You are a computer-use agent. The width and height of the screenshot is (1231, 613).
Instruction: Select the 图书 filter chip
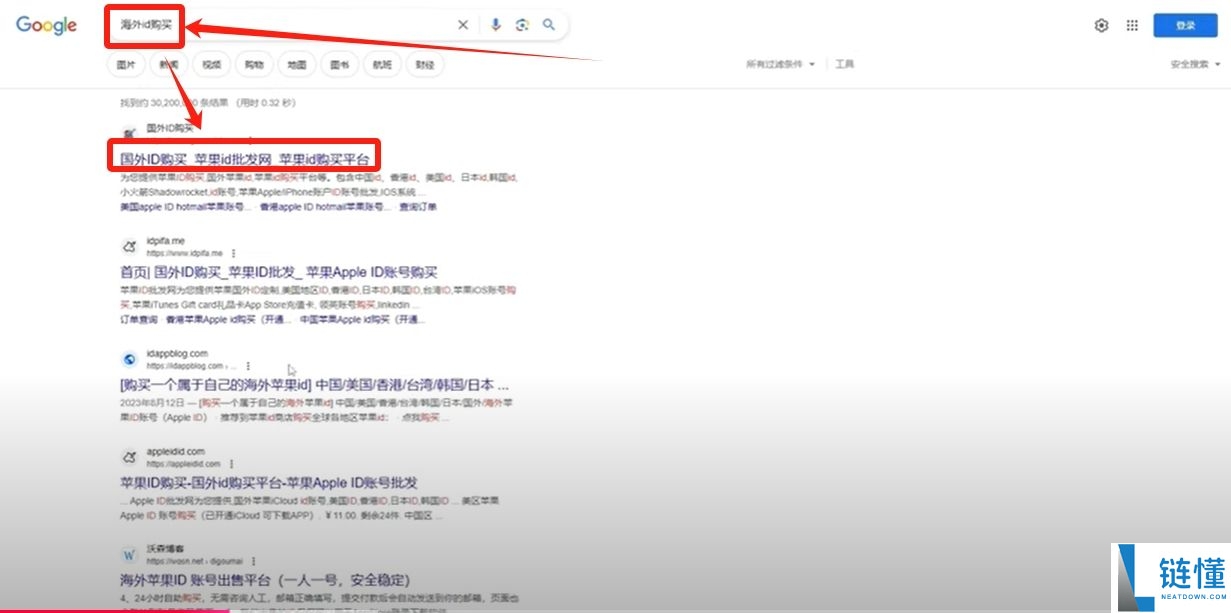pos(340,65)
